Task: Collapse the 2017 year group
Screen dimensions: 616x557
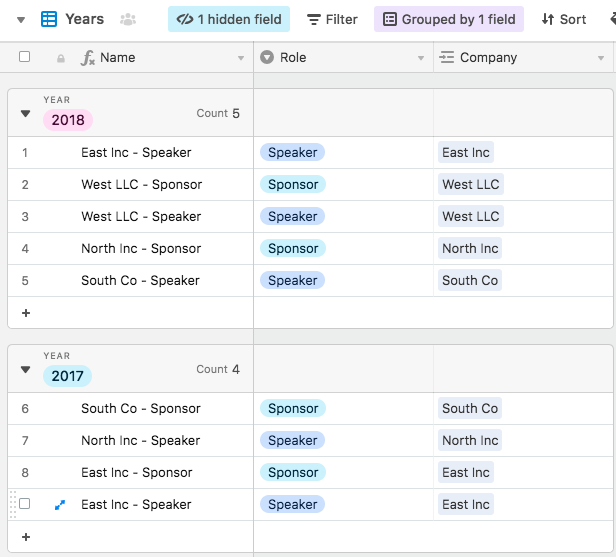Action: (x=26, y=370)
